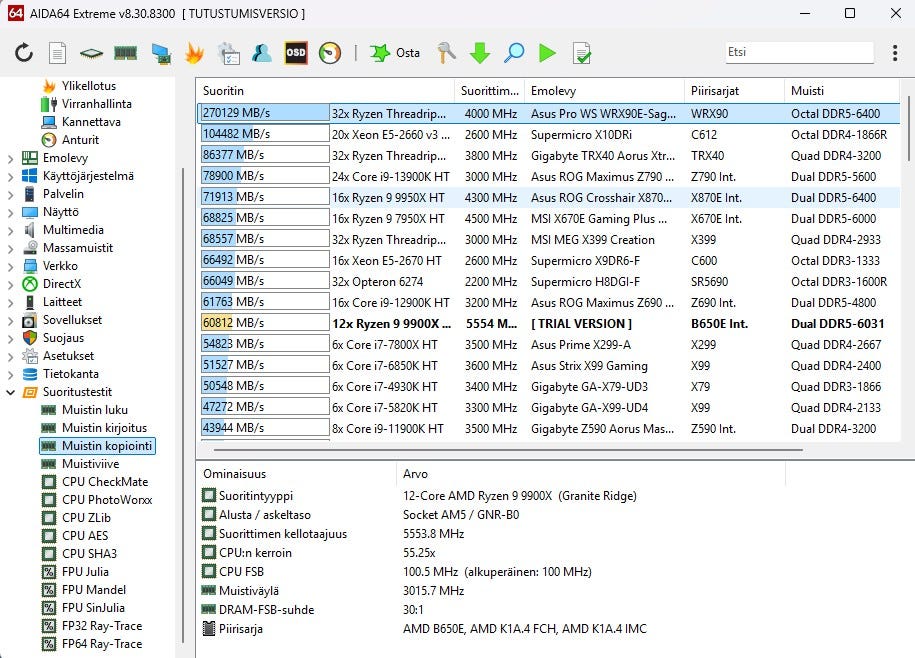Open preferences with hammer wrench icon
Screen dimensions: 915x658
[446, 53]
